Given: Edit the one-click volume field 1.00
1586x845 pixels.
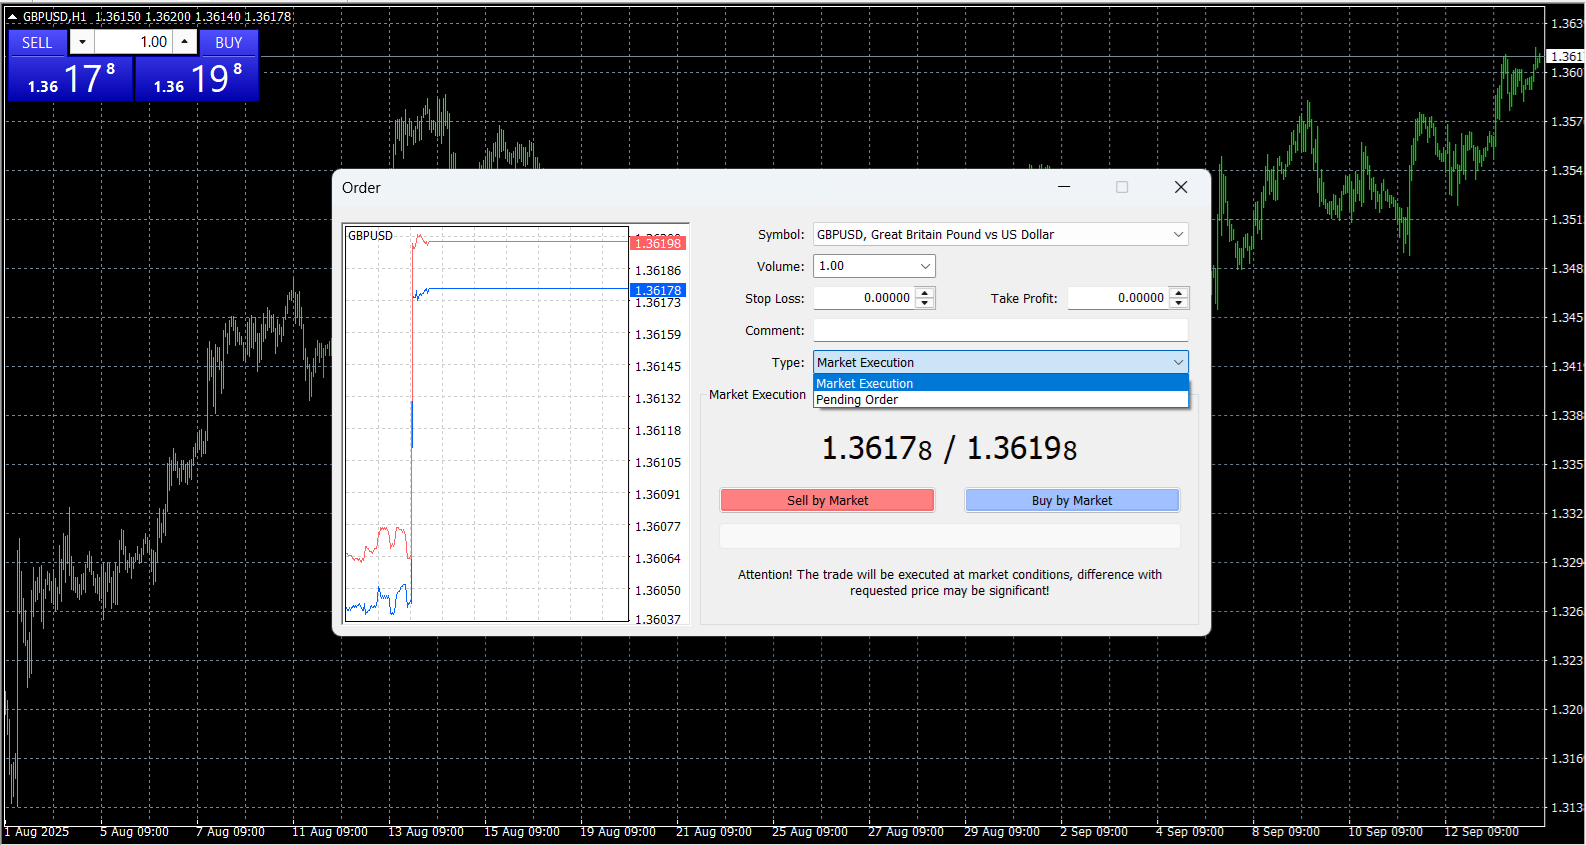Looking at the screenshot, I should tap(133, 42).
